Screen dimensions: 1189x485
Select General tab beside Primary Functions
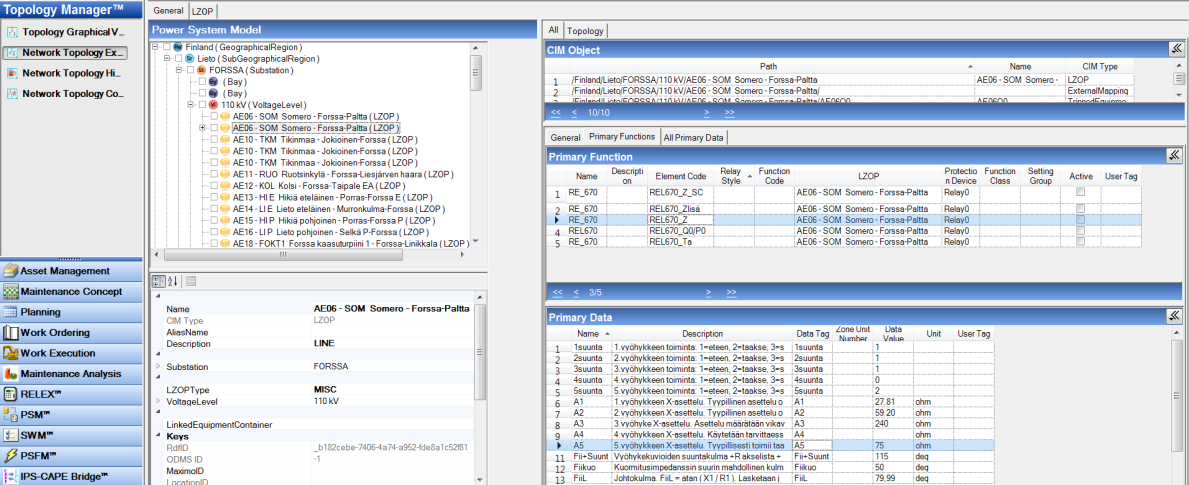coord(565,137)
